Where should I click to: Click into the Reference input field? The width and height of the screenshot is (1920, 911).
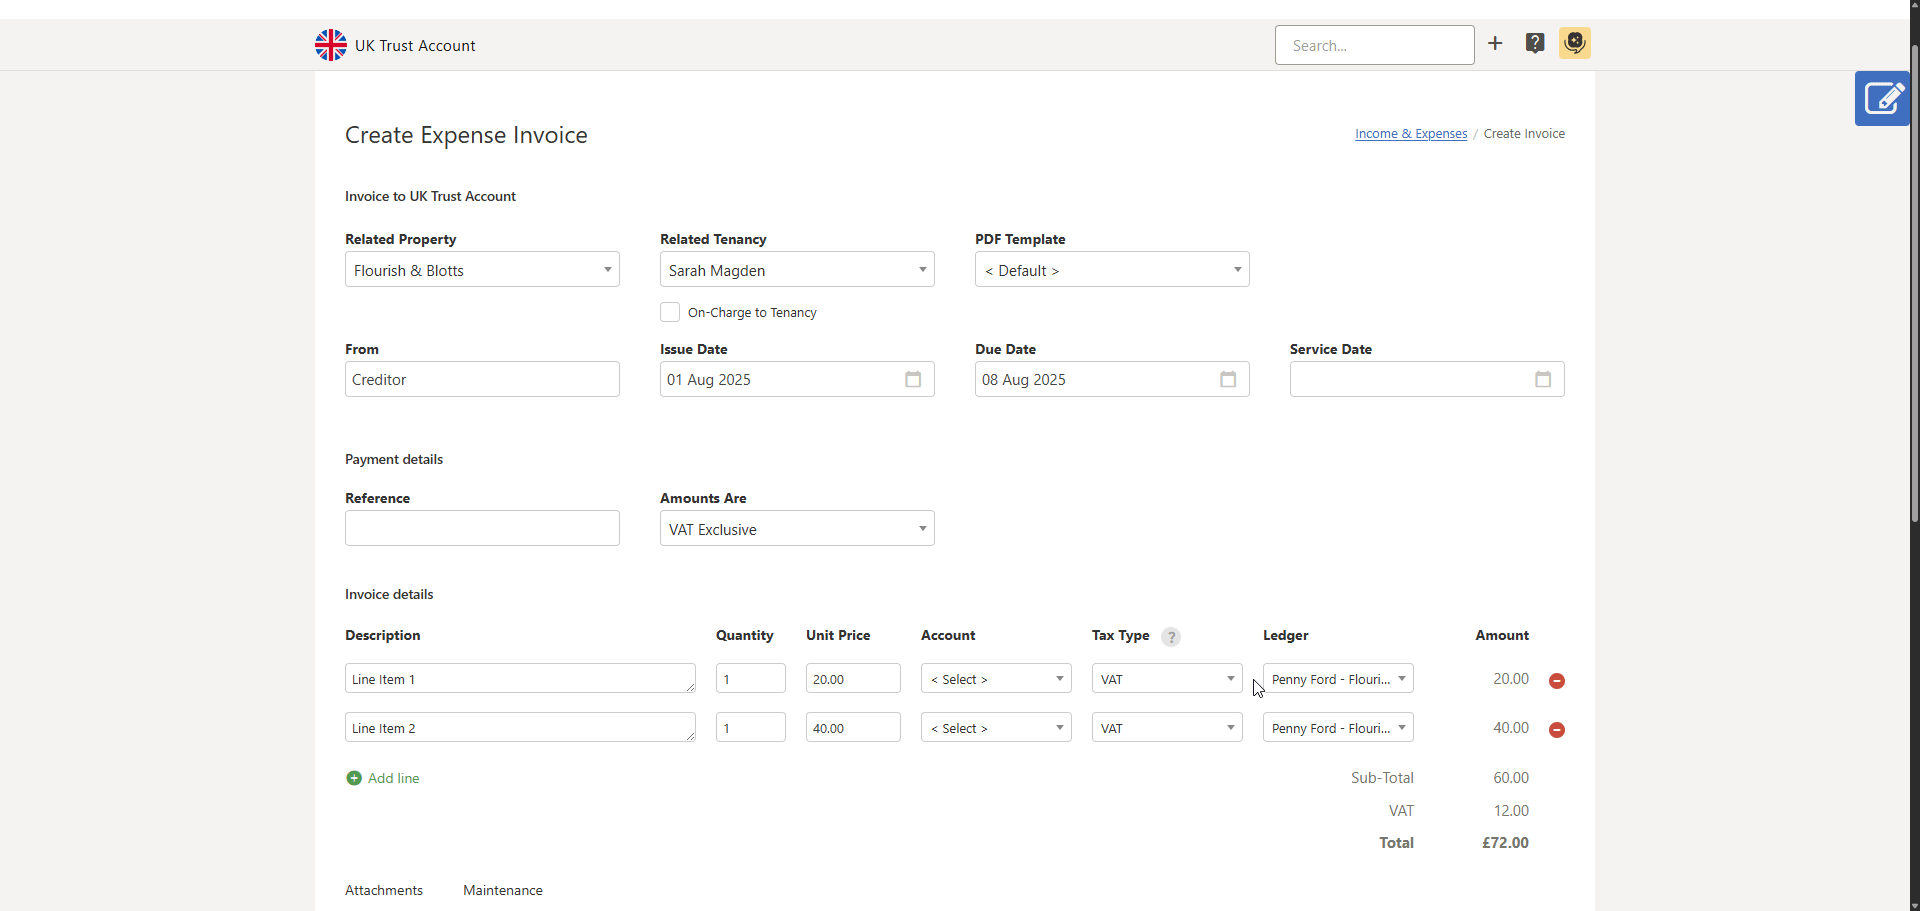tap(482, 529)
